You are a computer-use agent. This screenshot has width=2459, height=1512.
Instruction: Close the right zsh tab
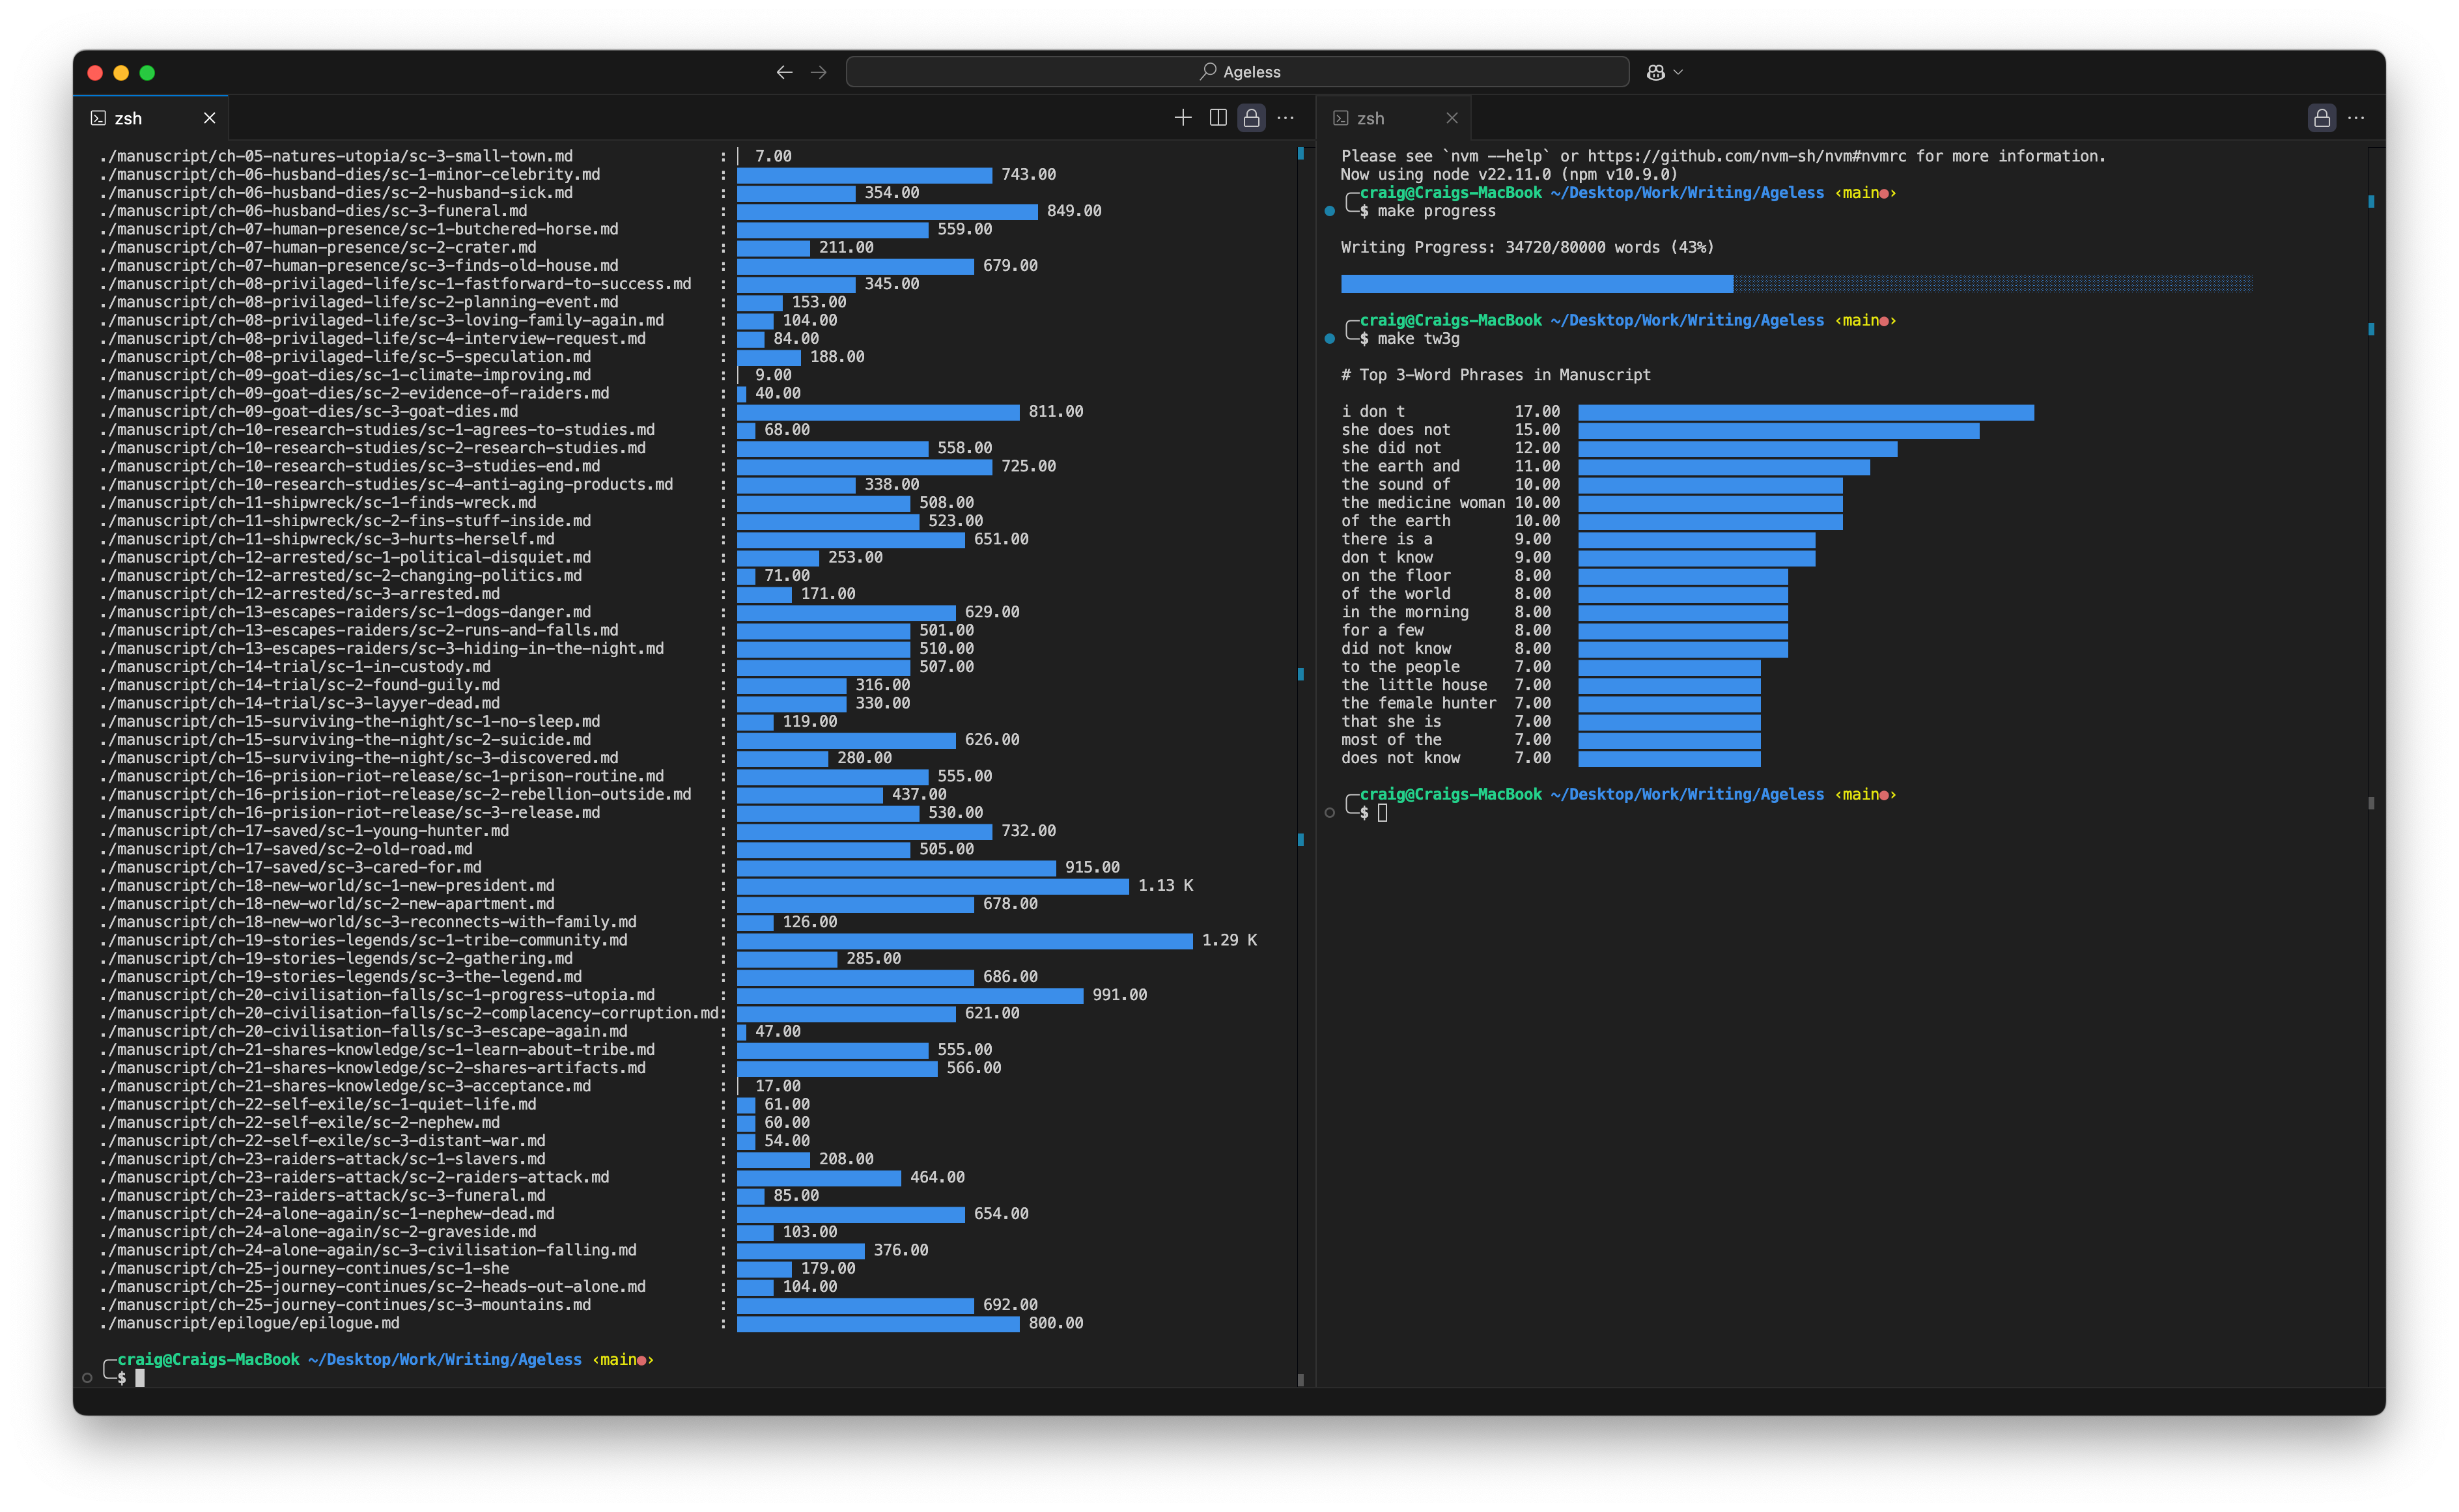point(1452,118)
